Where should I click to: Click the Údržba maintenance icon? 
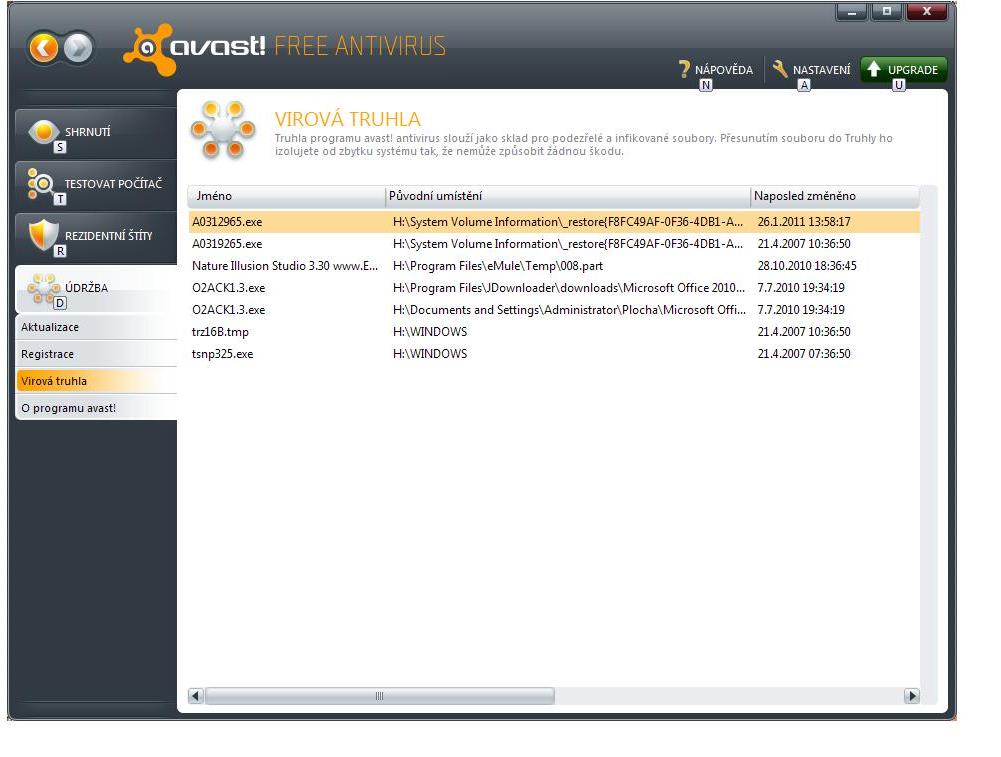tap(43, 288)
